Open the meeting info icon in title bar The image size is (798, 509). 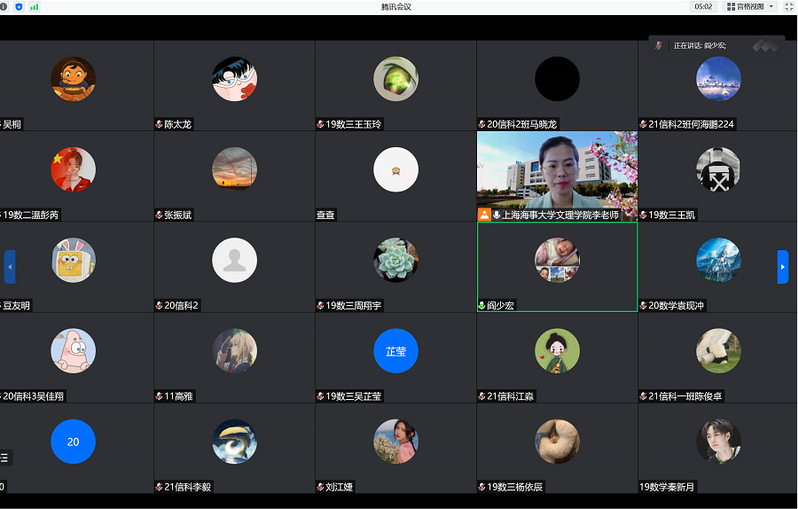pos(3,7)
